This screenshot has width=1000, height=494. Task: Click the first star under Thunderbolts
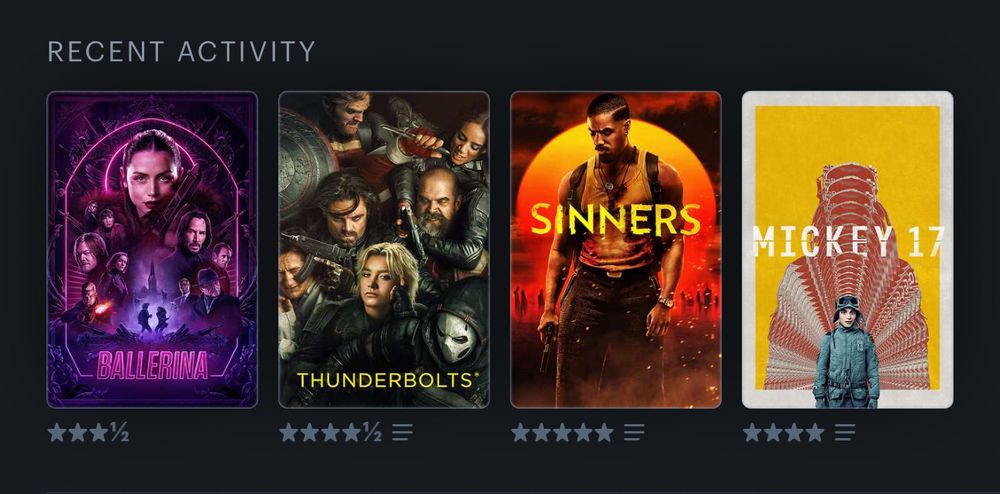[x=289, y=433]
